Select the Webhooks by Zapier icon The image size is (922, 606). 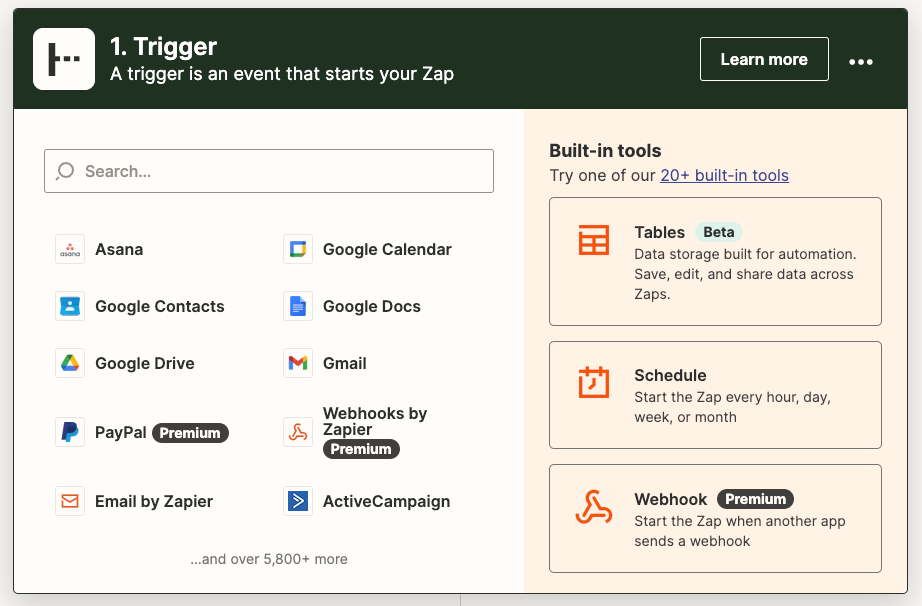[x=298, y=432]
